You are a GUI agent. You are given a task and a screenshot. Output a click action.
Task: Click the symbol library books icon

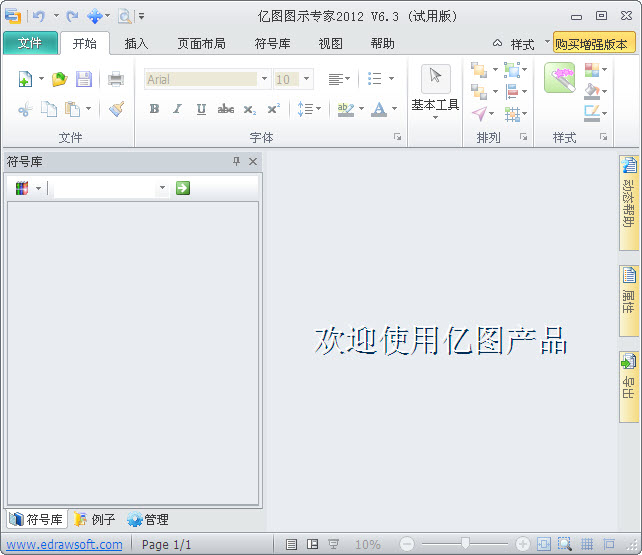click(22, 188)
